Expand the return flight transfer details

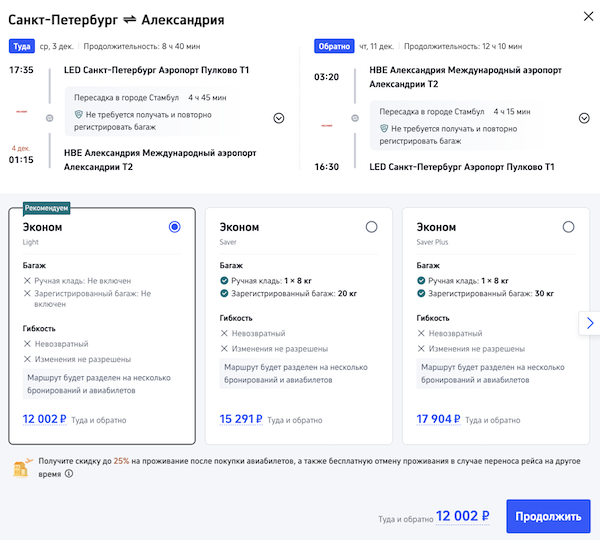tap(584, 118)
